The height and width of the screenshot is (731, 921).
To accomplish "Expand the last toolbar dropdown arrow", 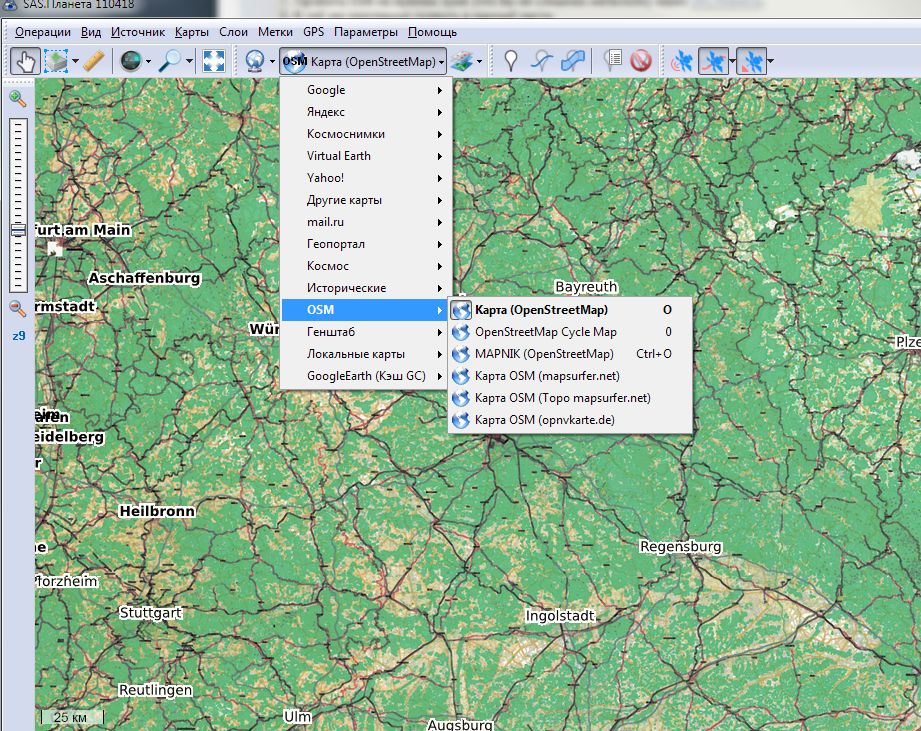I will tap(771, 61).
